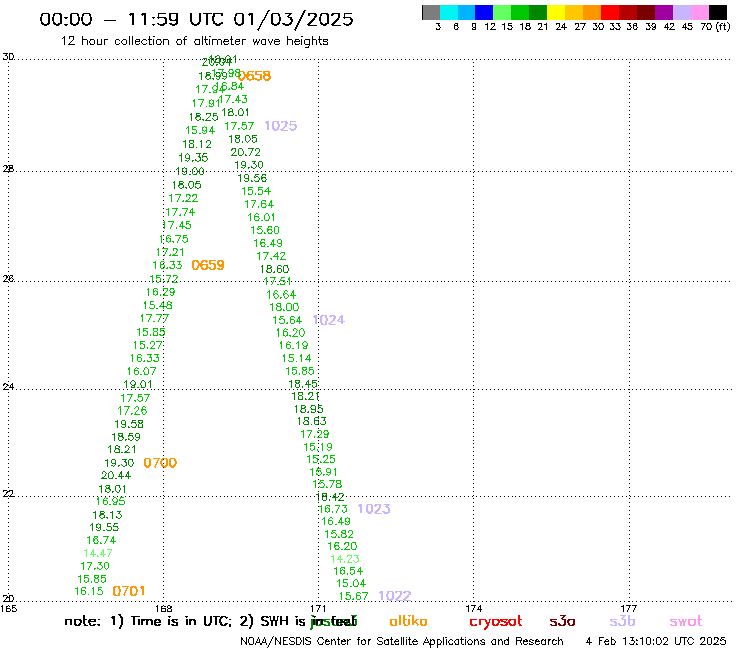Click the orange time stamp 0658
The image size is (740, 650).
click(255, 76)
